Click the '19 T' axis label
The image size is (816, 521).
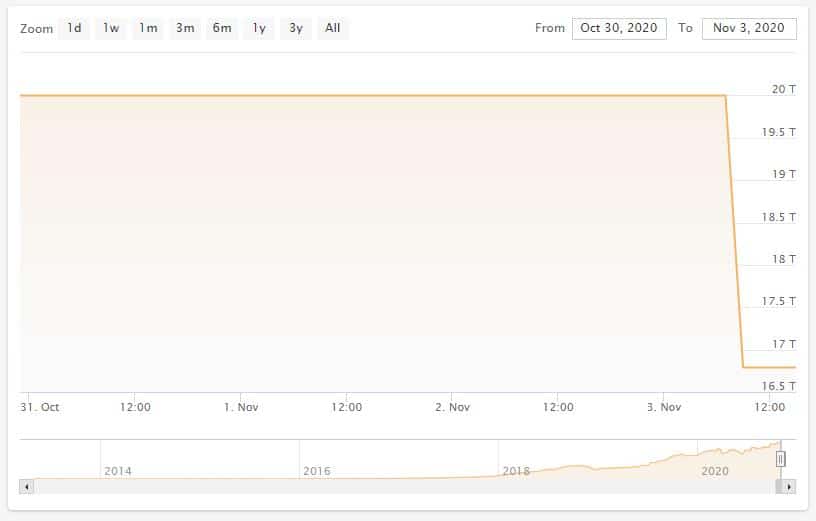783,174
